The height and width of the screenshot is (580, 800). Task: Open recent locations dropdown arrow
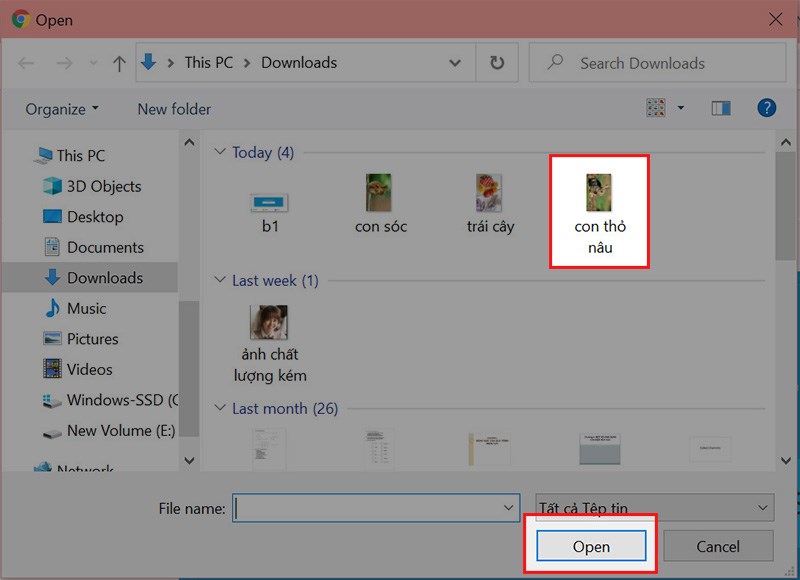tap(93, 63)
